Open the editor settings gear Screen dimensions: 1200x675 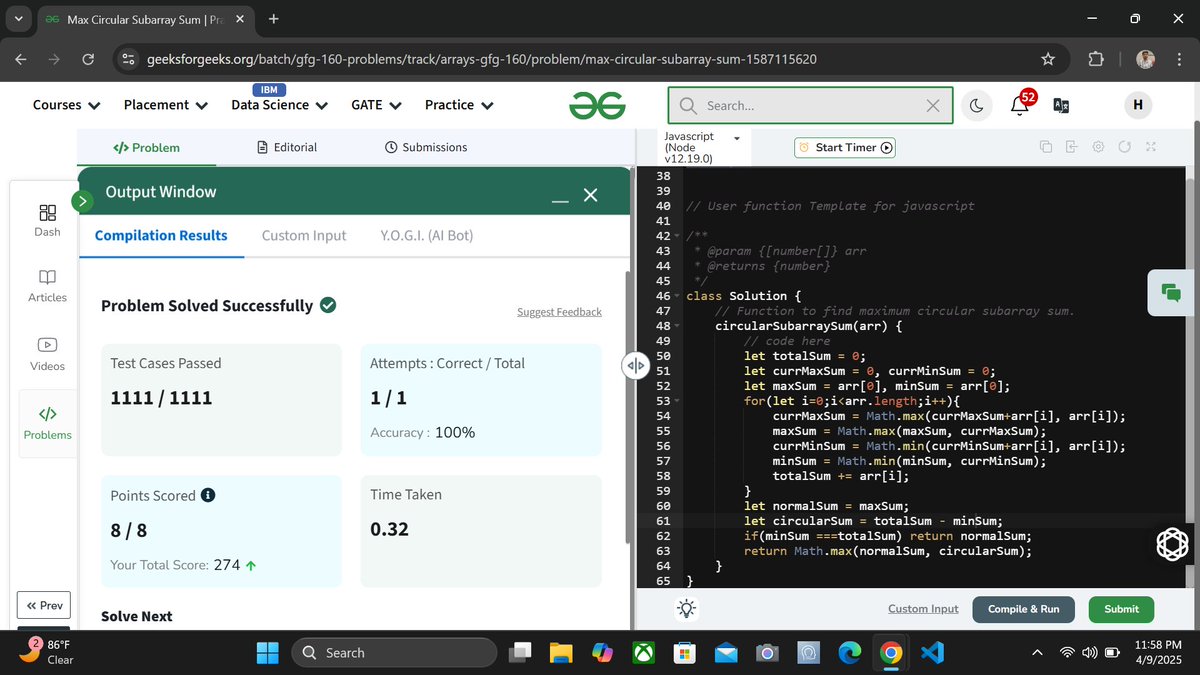[1097, 147]
